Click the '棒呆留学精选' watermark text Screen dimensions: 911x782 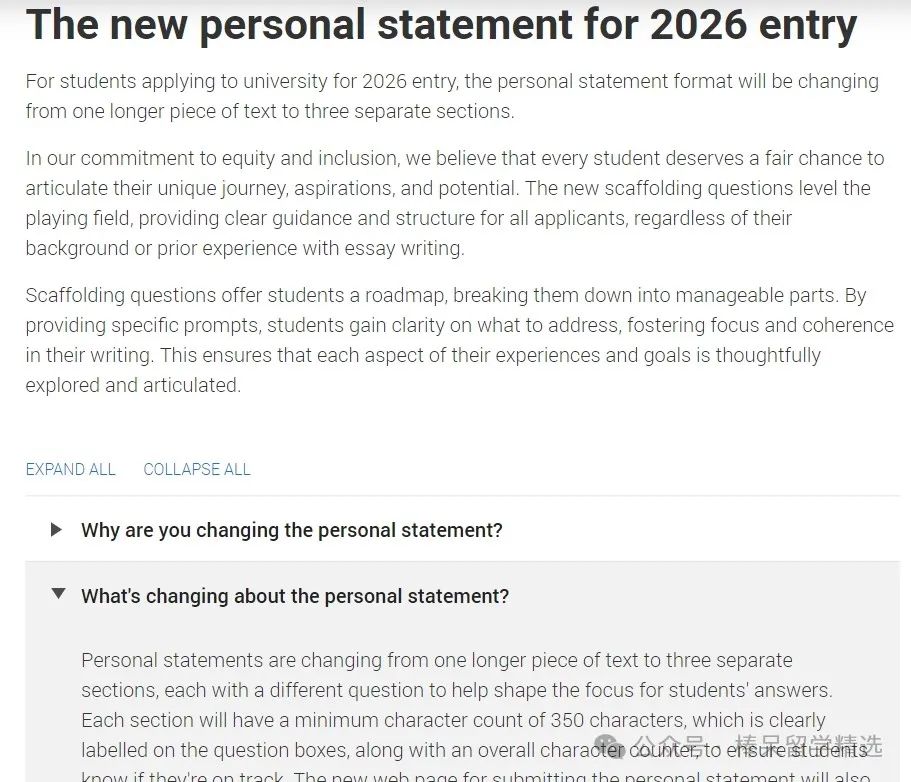pyautogui.click(x=808, y=746)
